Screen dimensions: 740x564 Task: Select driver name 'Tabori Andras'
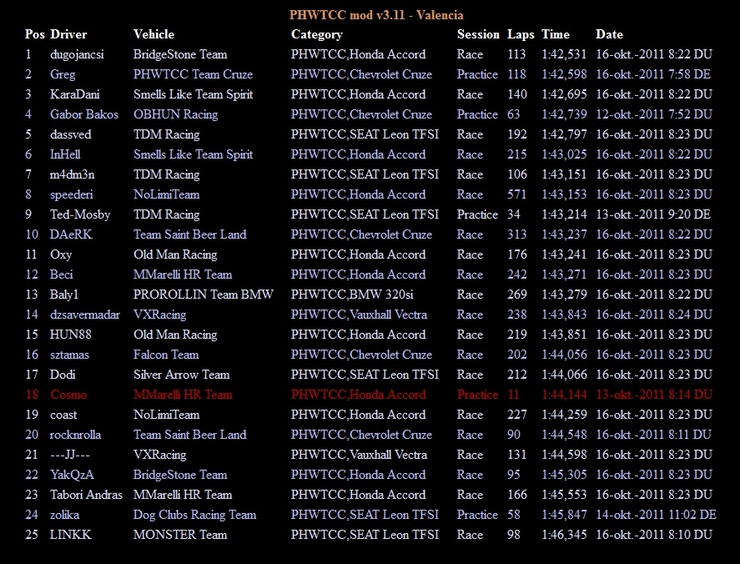tap(86, 495)
